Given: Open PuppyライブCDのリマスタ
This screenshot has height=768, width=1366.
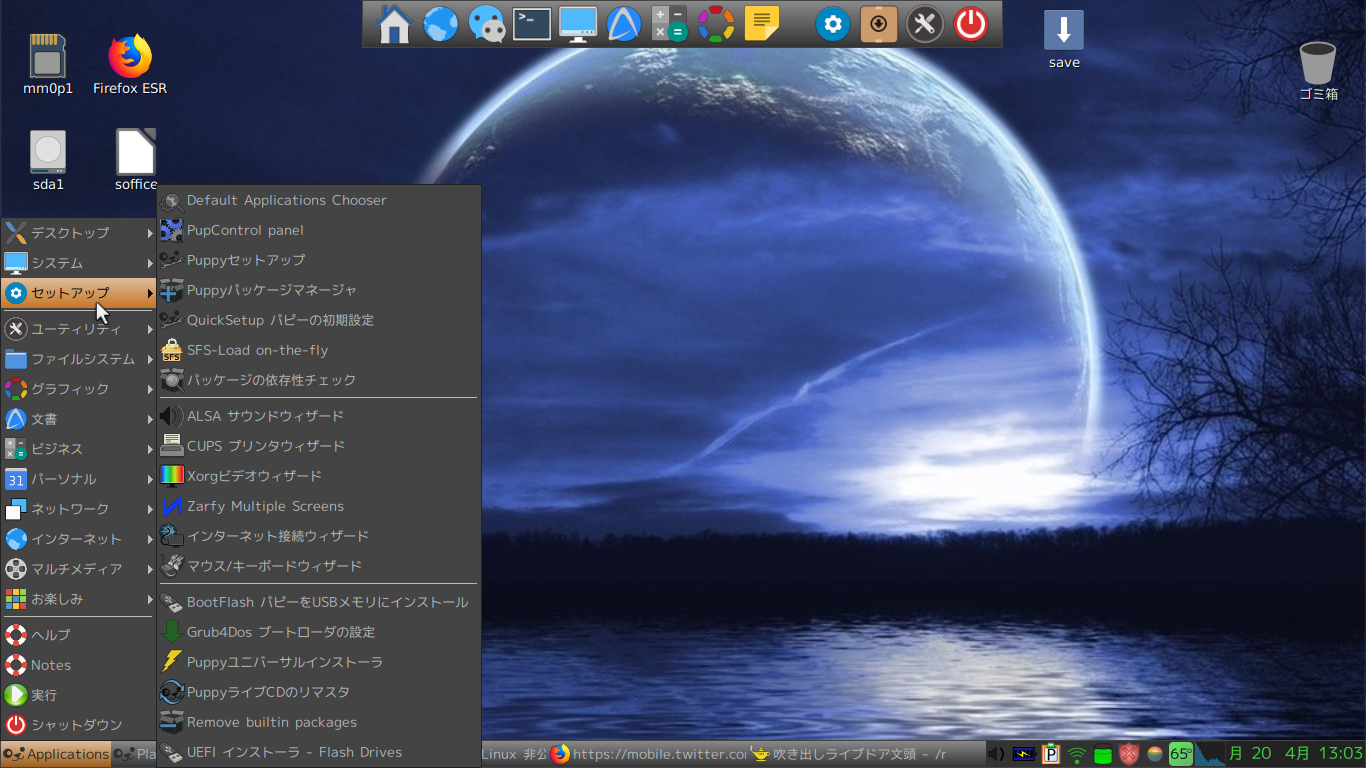Looking at the screenshot, I should (x=319, y=692).
